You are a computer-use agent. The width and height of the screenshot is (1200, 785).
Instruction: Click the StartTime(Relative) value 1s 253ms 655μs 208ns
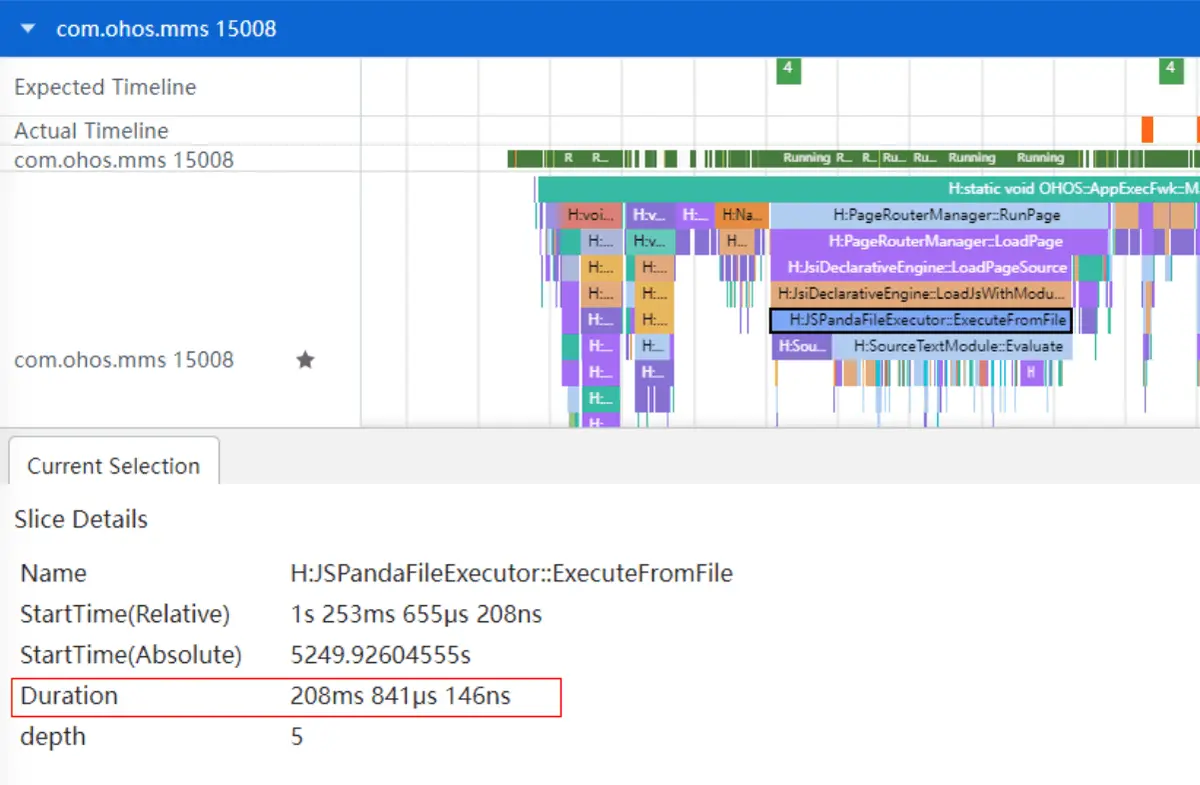tap(416, 614)
